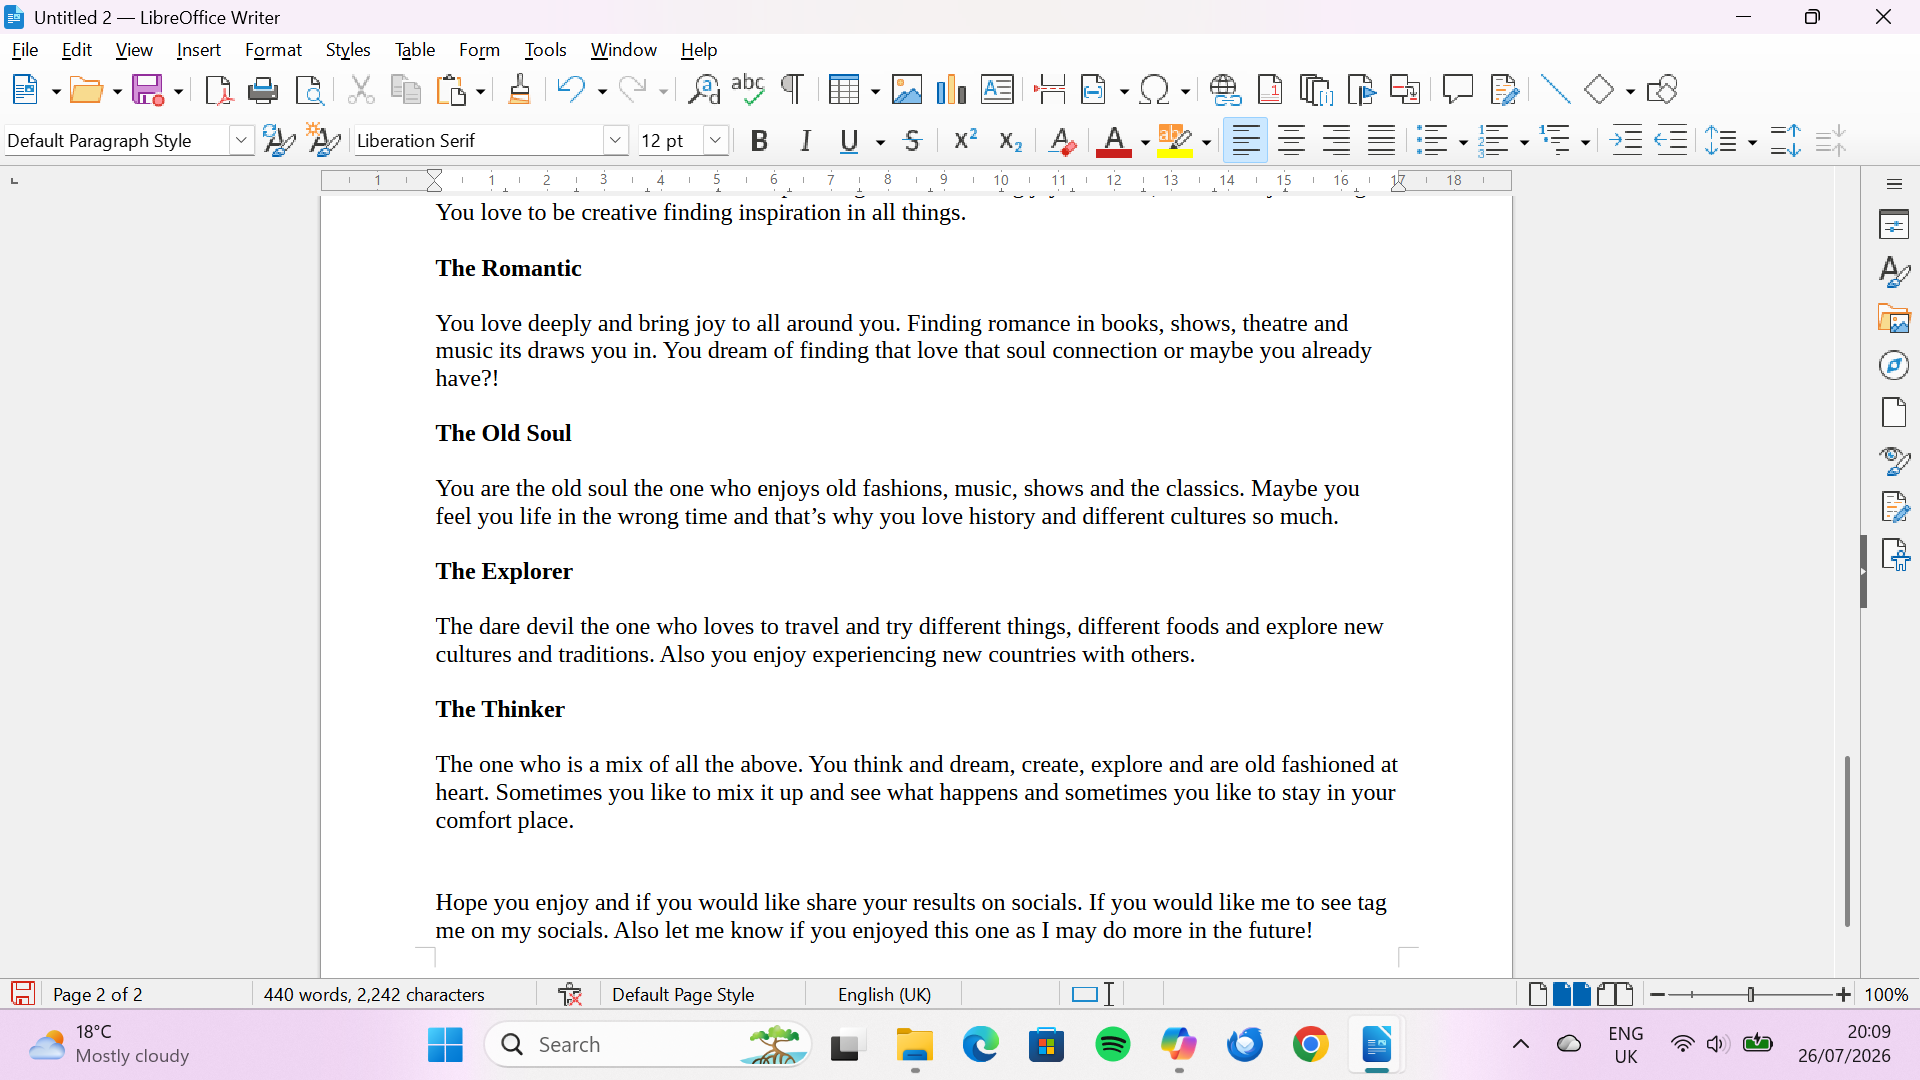This screenshot has width=1920, height=1080.
Task: Open the insert table dropdown arrow
Action: click(x=875, y=92)
